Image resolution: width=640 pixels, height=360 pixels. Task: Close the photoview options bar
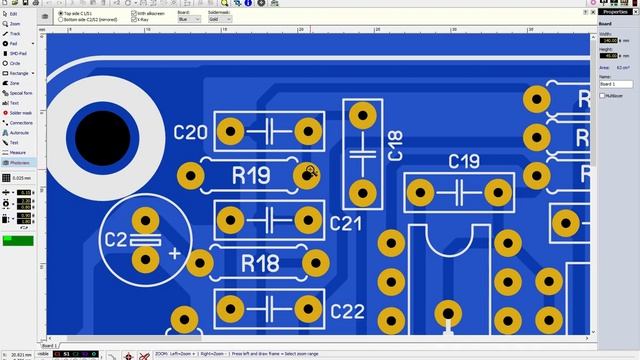[593, 13]
